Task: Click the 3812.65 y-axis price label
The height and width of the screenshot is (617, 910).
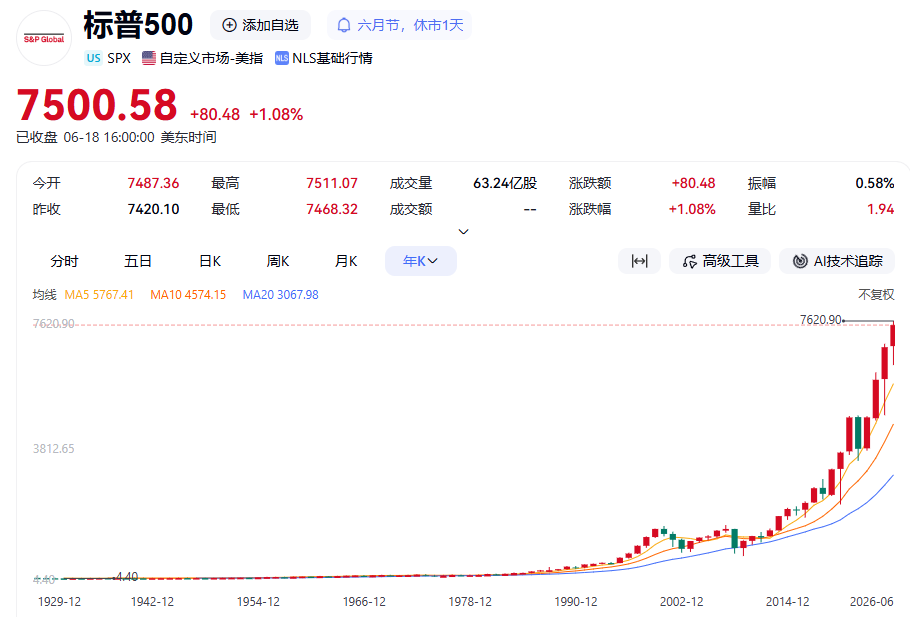Action: (53, 449)
